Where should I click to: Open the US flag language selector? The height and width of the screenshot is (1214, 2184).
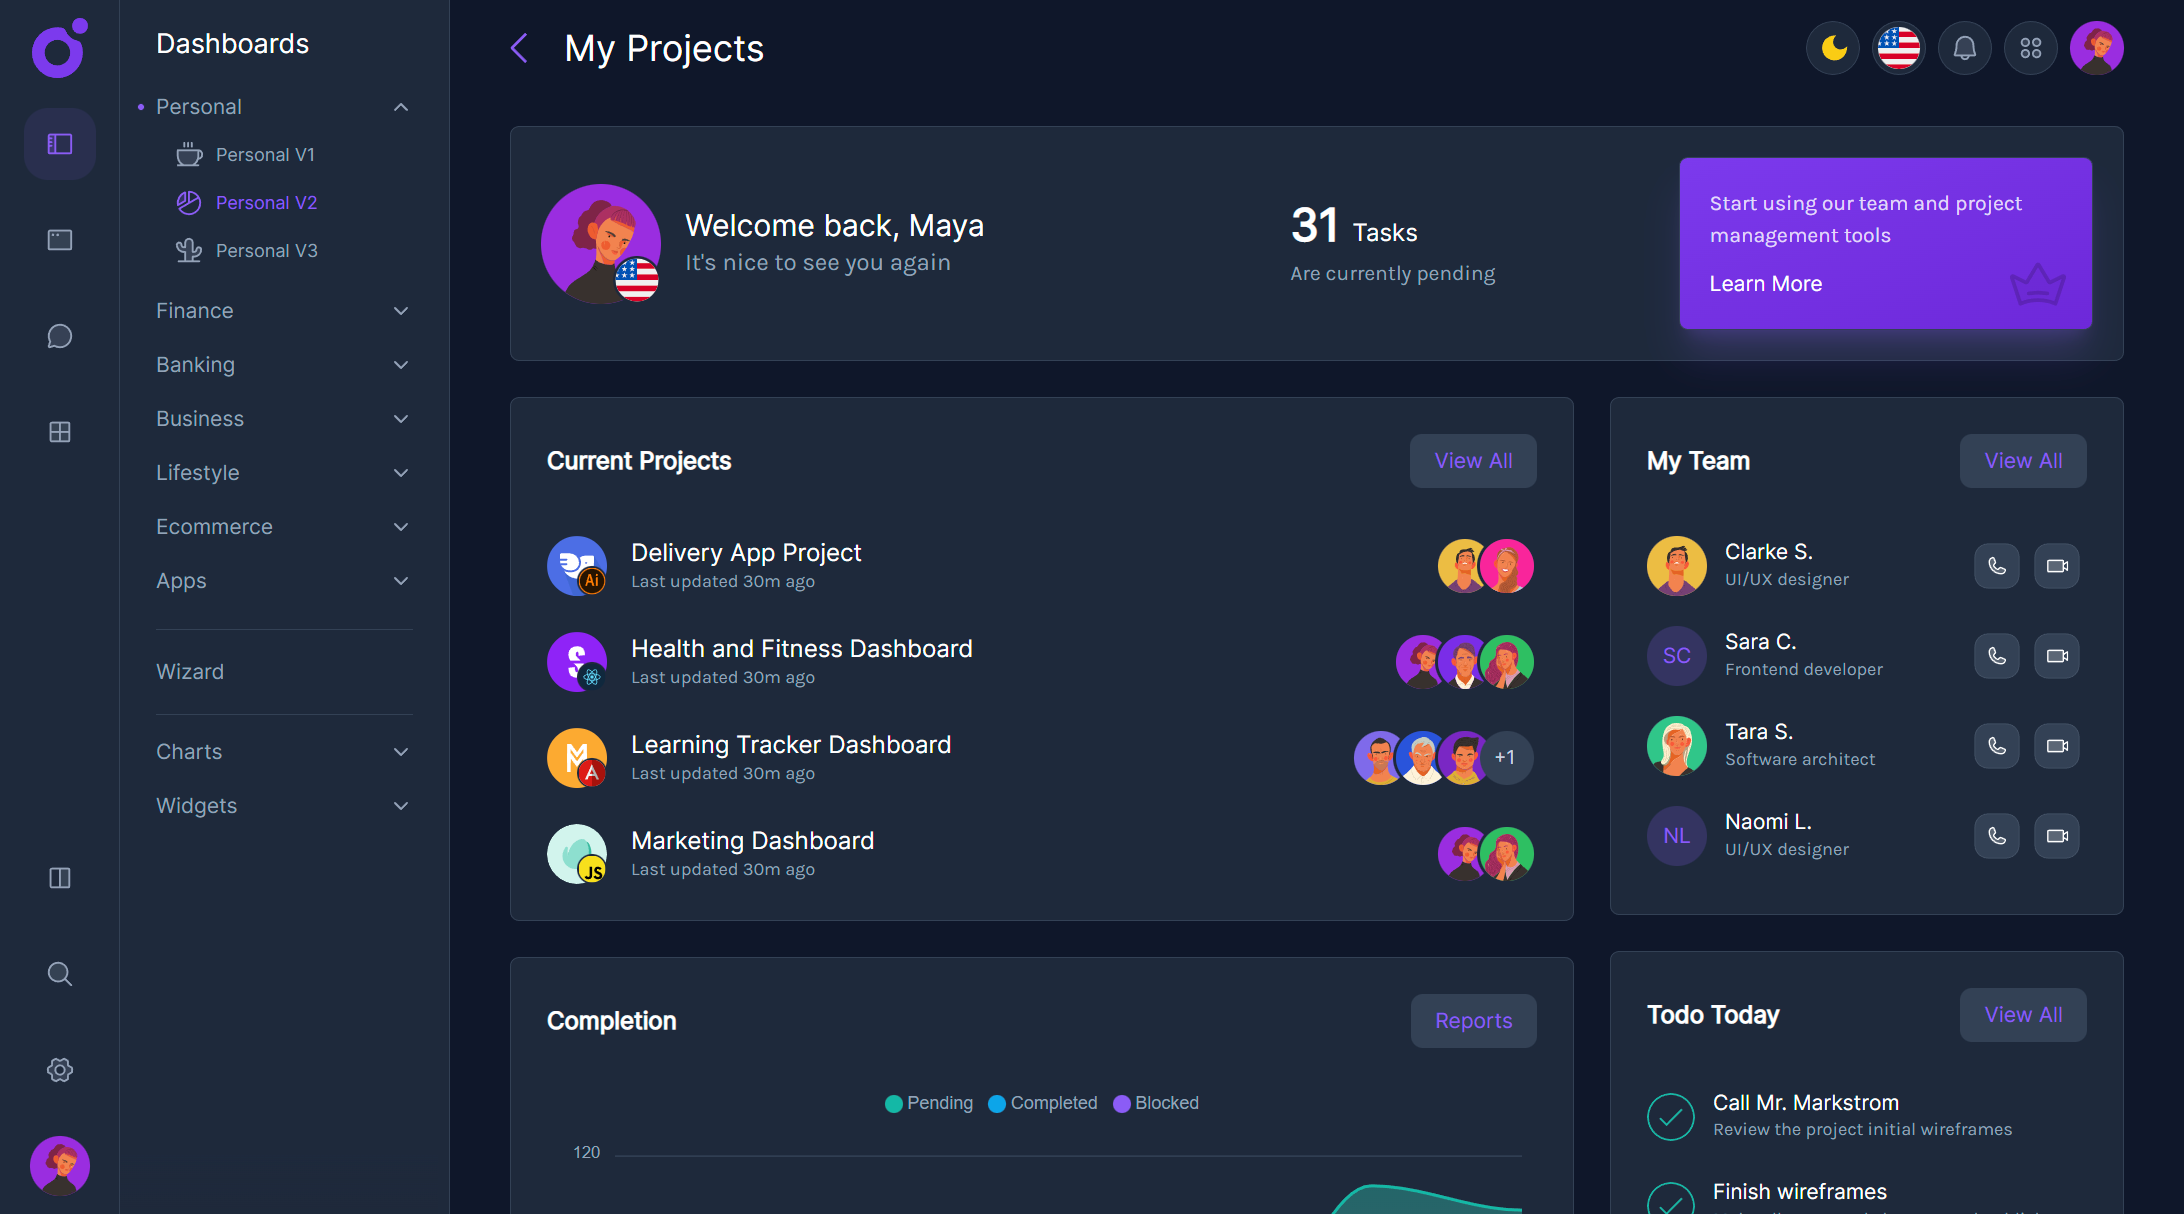pos(1898,47)
